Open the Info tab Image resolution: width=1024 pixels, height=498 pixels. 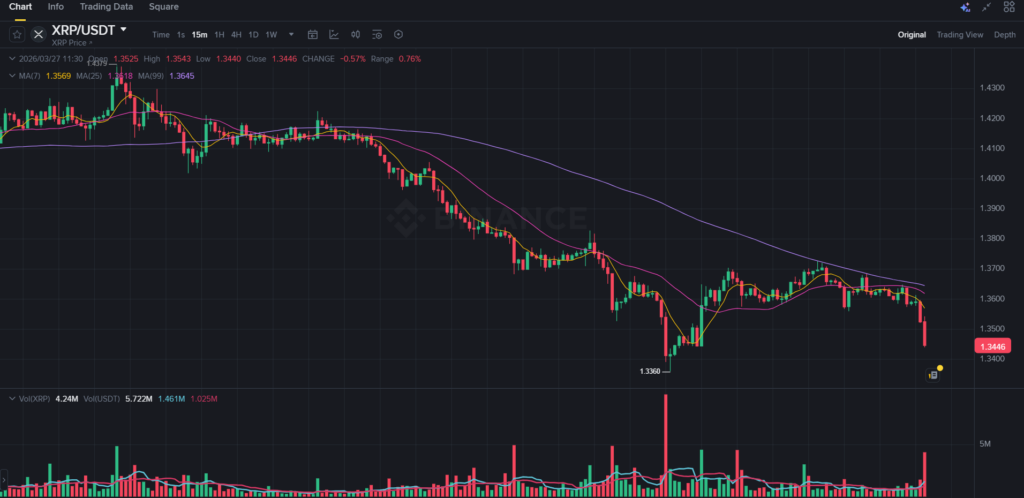tap(56, 7)
